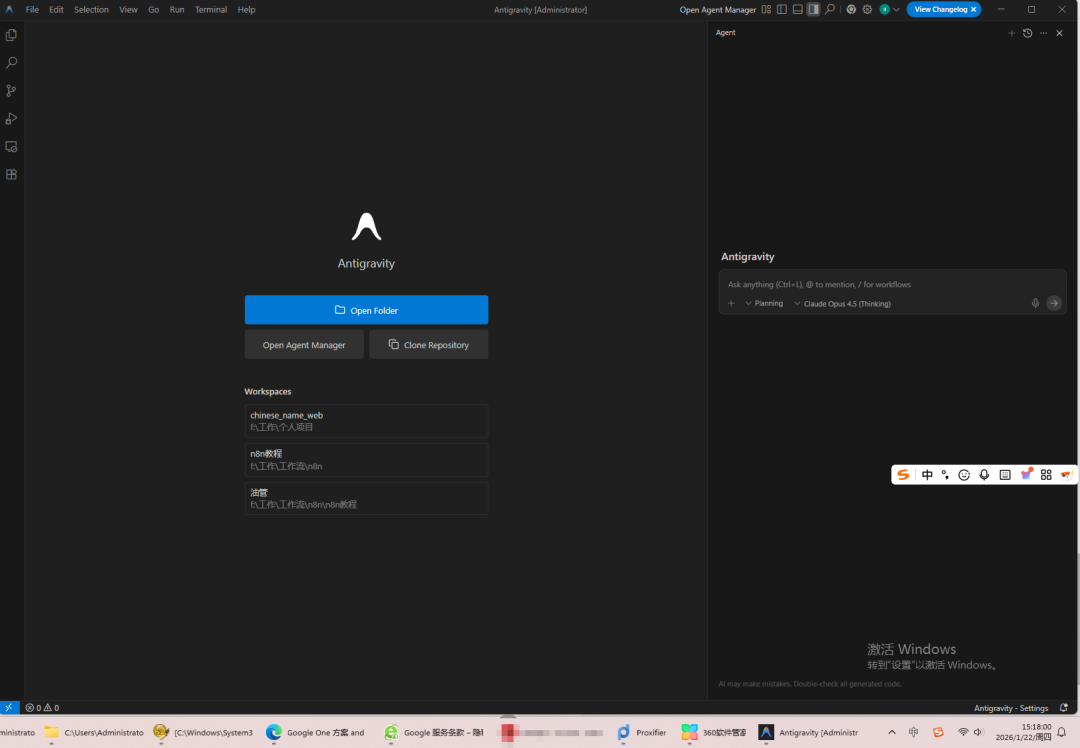Open the Selection menu
This screenshot has width=1080, height=748.
point(91,9)
